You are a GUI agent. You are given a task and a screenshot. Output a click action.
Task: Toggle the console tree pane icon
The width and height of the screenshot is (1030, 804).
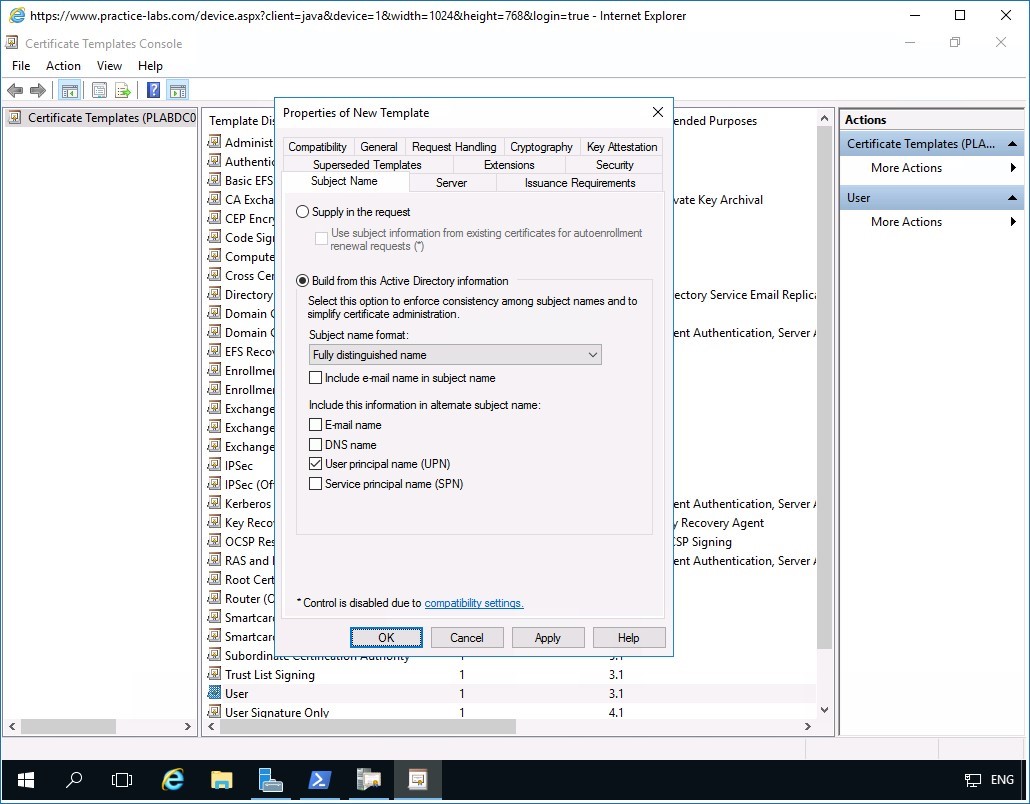pyautogui.click(x=69, y=90)
